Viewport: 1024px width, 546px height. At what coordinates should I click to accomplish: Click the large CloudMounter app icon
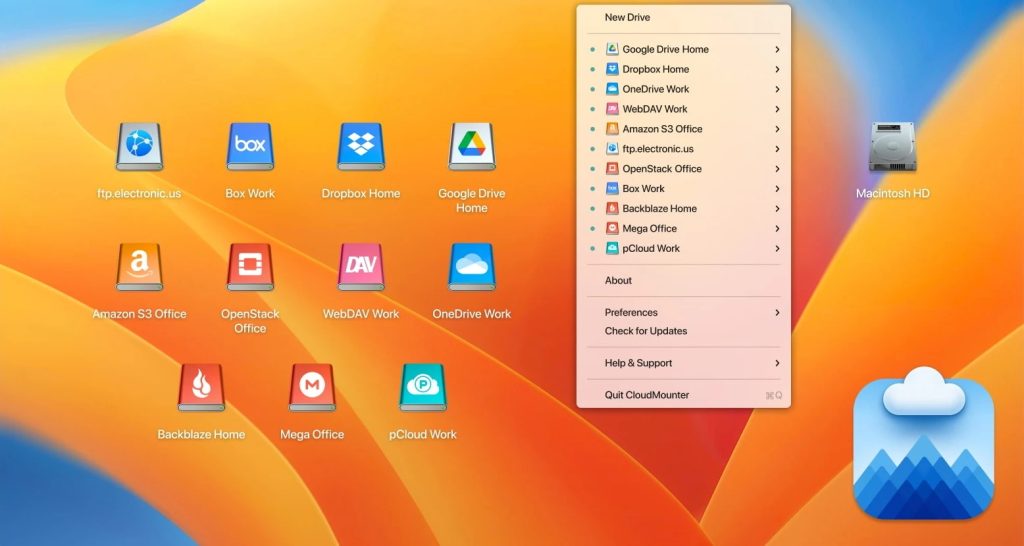(923, 443)
